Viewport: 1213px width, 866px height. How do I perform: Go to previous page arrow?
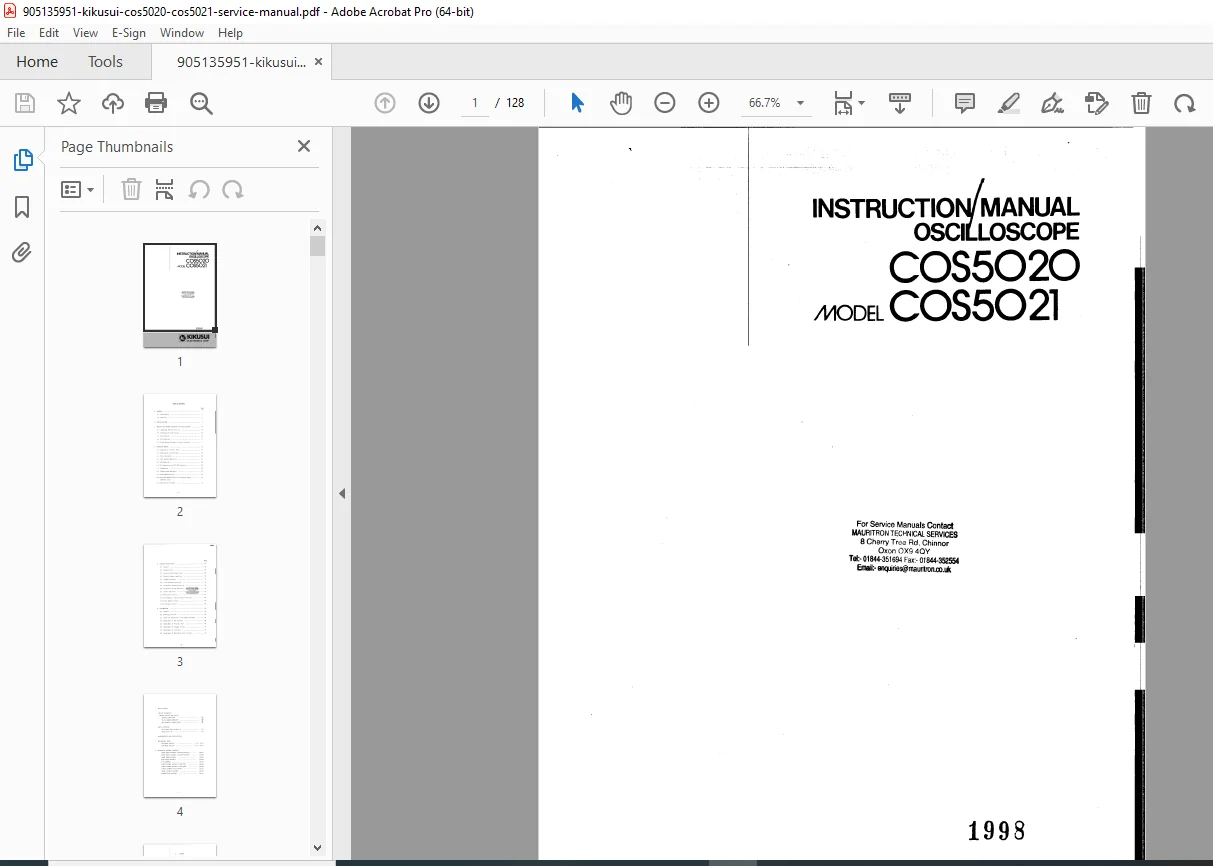tap(385, 103)
